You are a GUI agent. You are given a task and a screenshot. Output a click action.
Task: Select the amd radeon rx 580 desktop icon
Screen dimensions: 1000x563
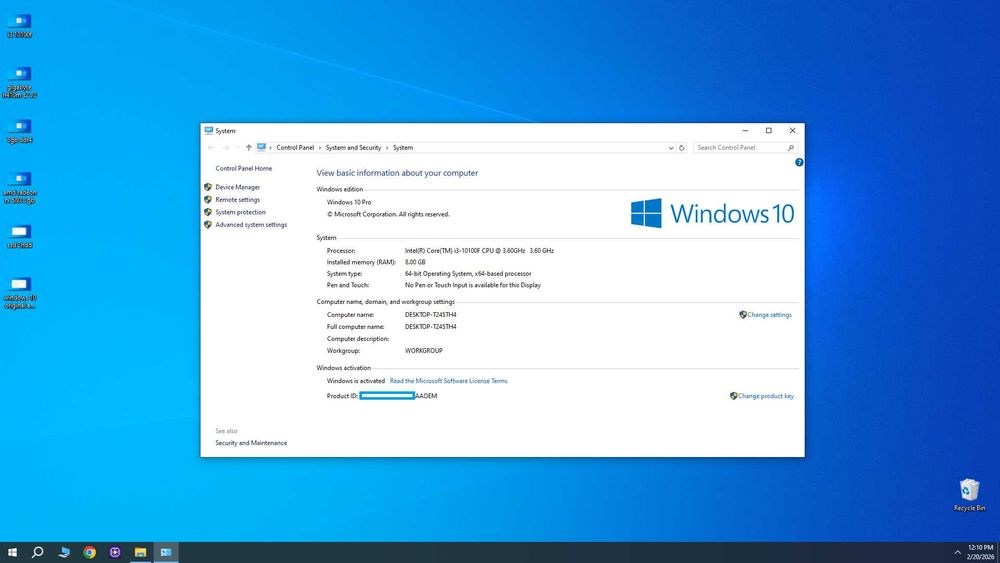pyautogui.click(x=20, y=187)
